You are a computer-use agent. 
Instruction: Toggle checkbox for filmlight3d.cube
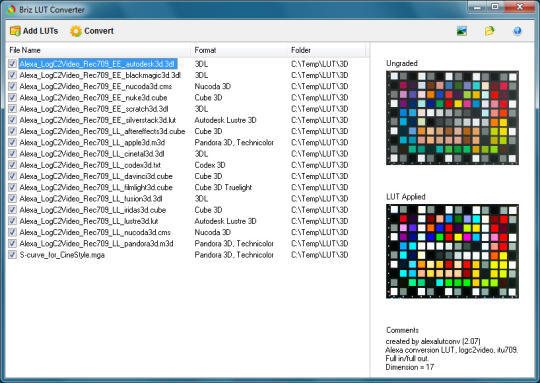12,187
